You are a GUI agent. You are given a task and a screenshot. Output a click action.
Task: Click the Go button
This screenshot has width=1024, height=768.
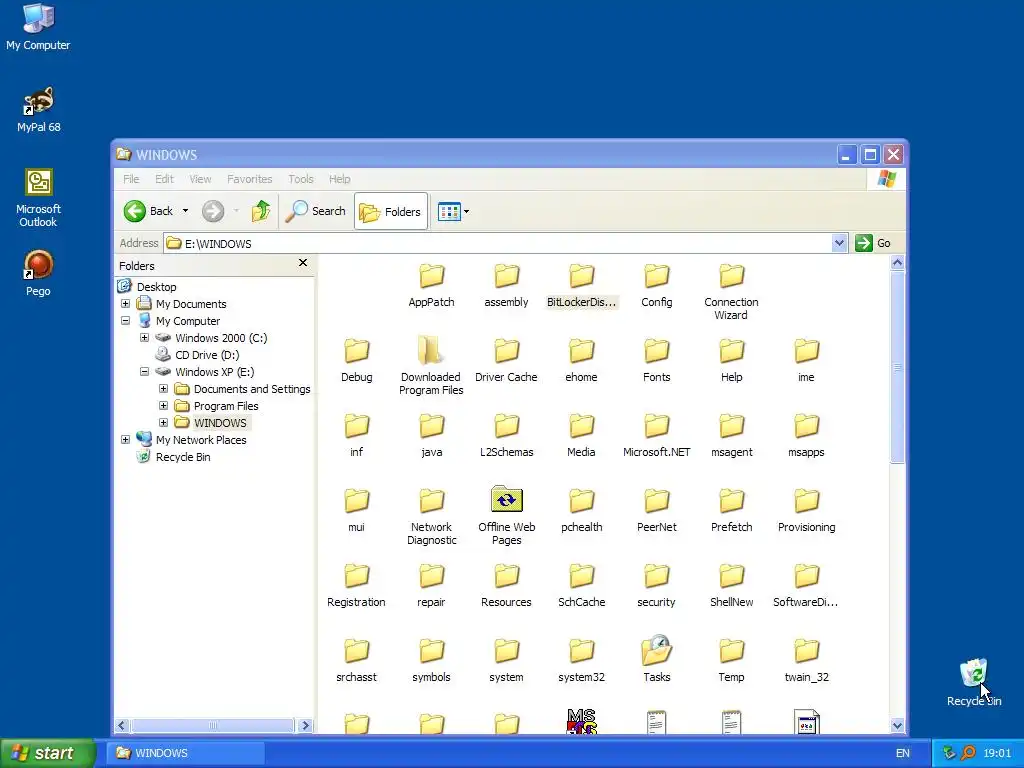[873, 243]
